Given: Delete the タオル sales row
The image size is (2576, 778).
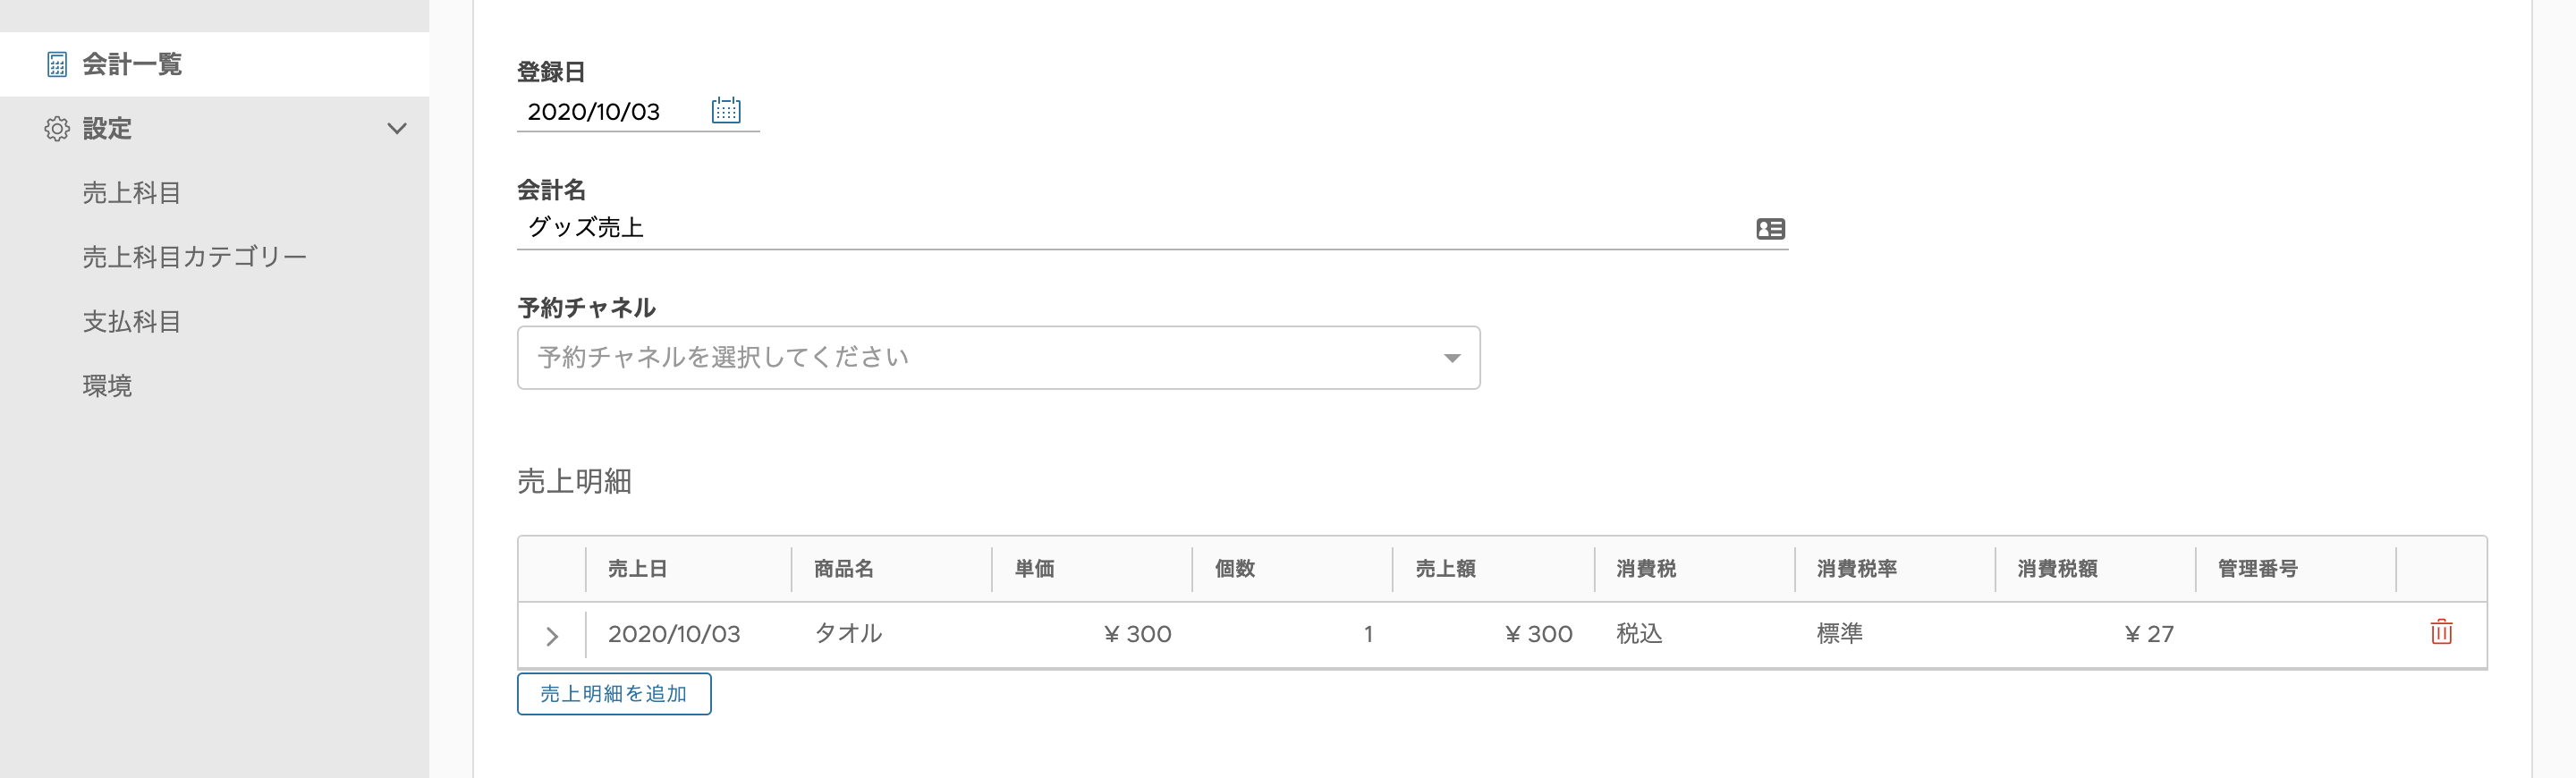Looking at the screenshot, I should pyautogui.click(x=2441, y=632).
